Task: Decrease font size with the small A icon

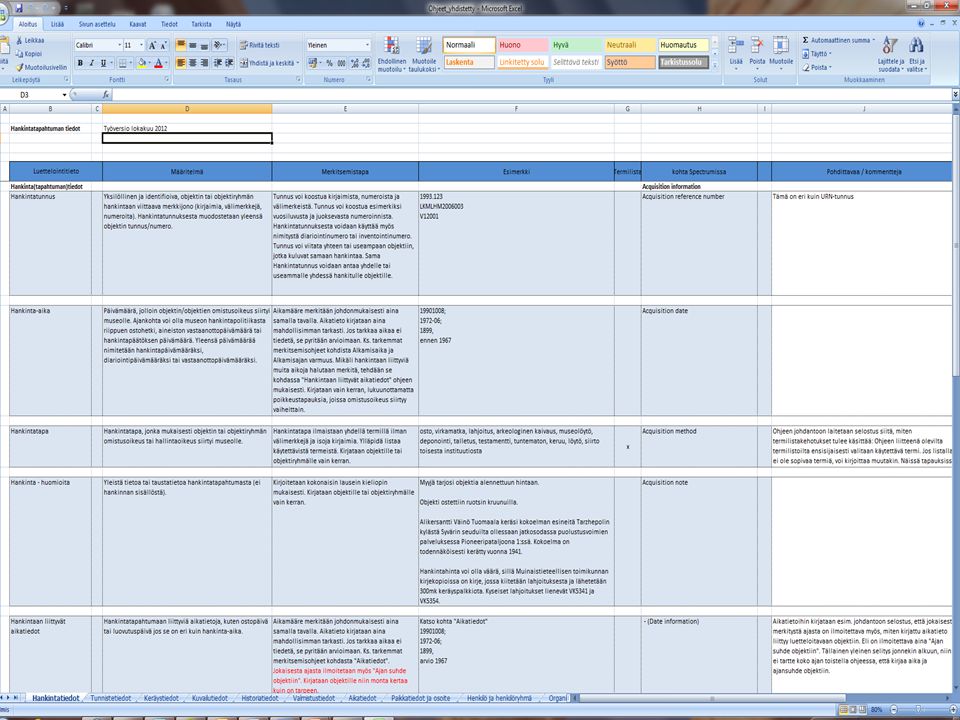Action: point(163,45)
